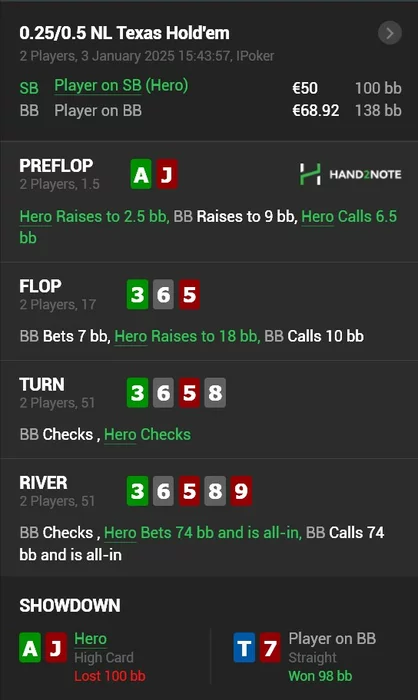Screen dimensions: 418x700
Task: Click the Hero's showdown Ace card
Action: tap(30, 647)
